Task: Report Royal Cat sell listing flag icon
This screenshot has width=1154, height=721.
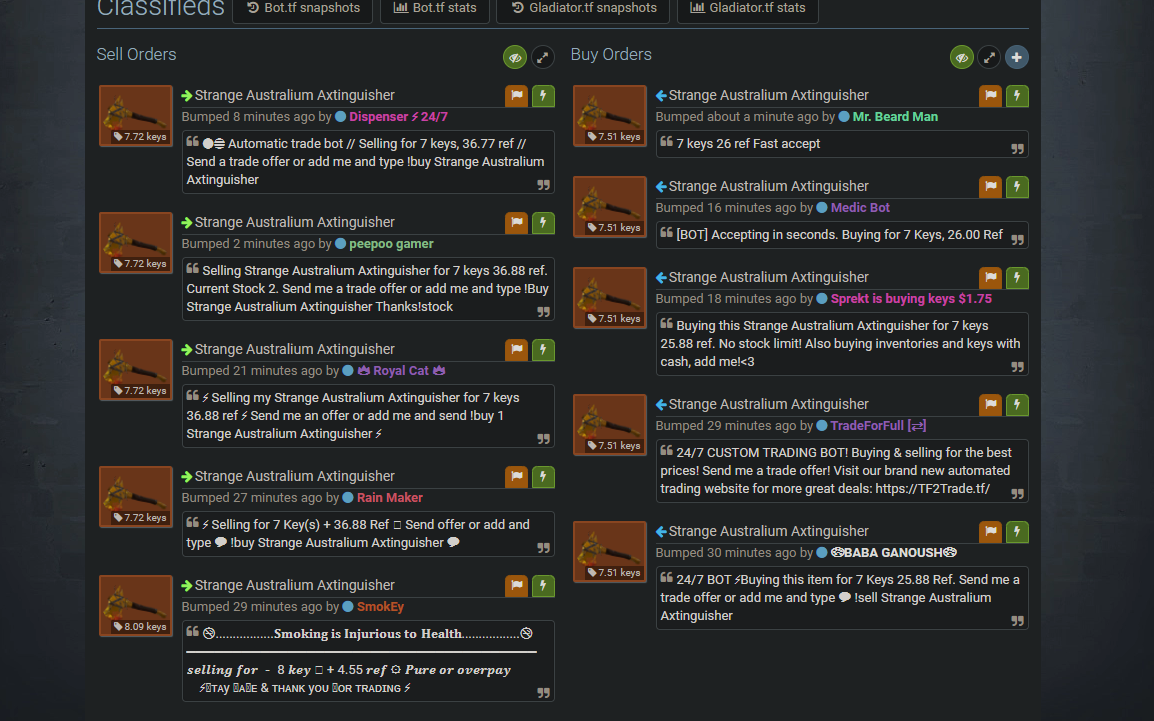Action: click(x=517, y=350)
